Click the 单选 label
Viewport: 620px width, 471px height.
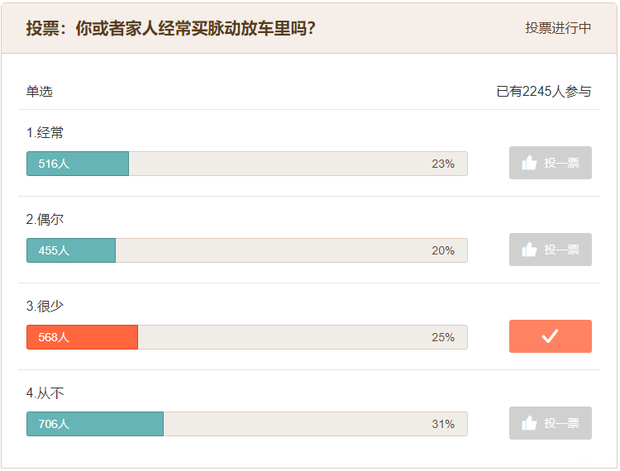click(x=39, y=92)
